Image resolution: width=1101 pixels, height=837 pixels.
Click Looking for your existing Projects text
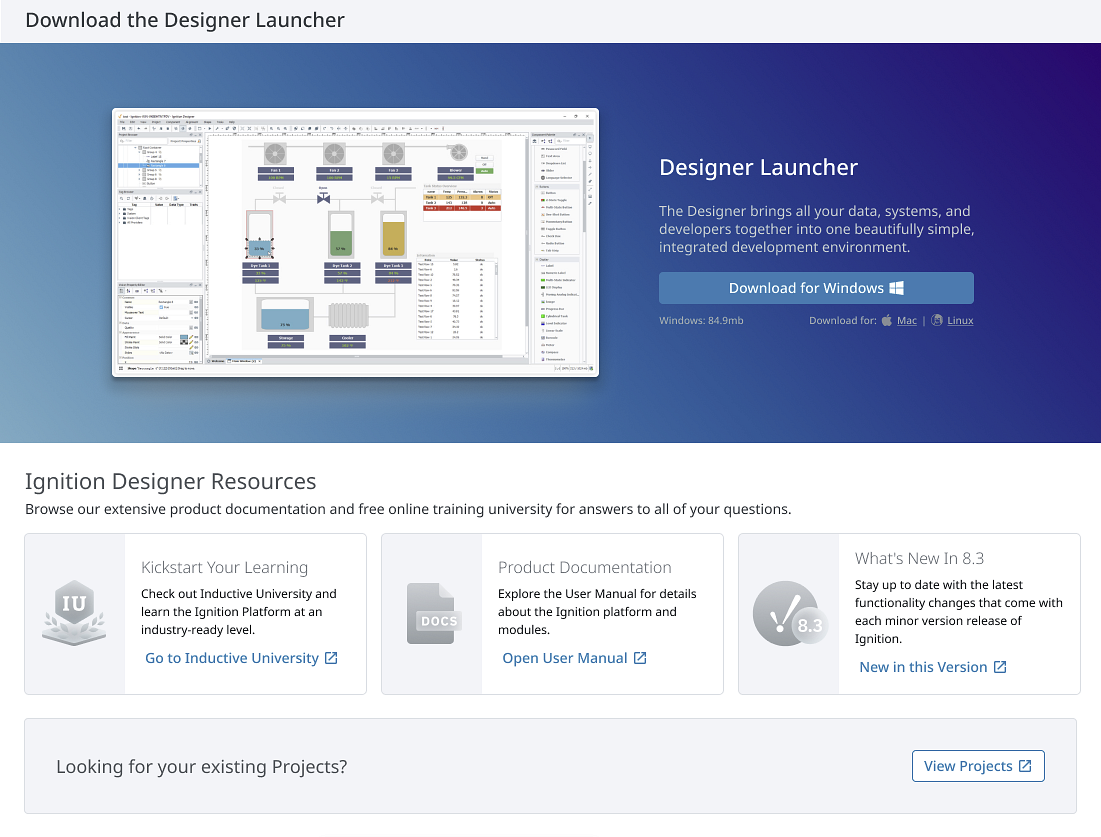pyautogui.click(x=202, y=766)
